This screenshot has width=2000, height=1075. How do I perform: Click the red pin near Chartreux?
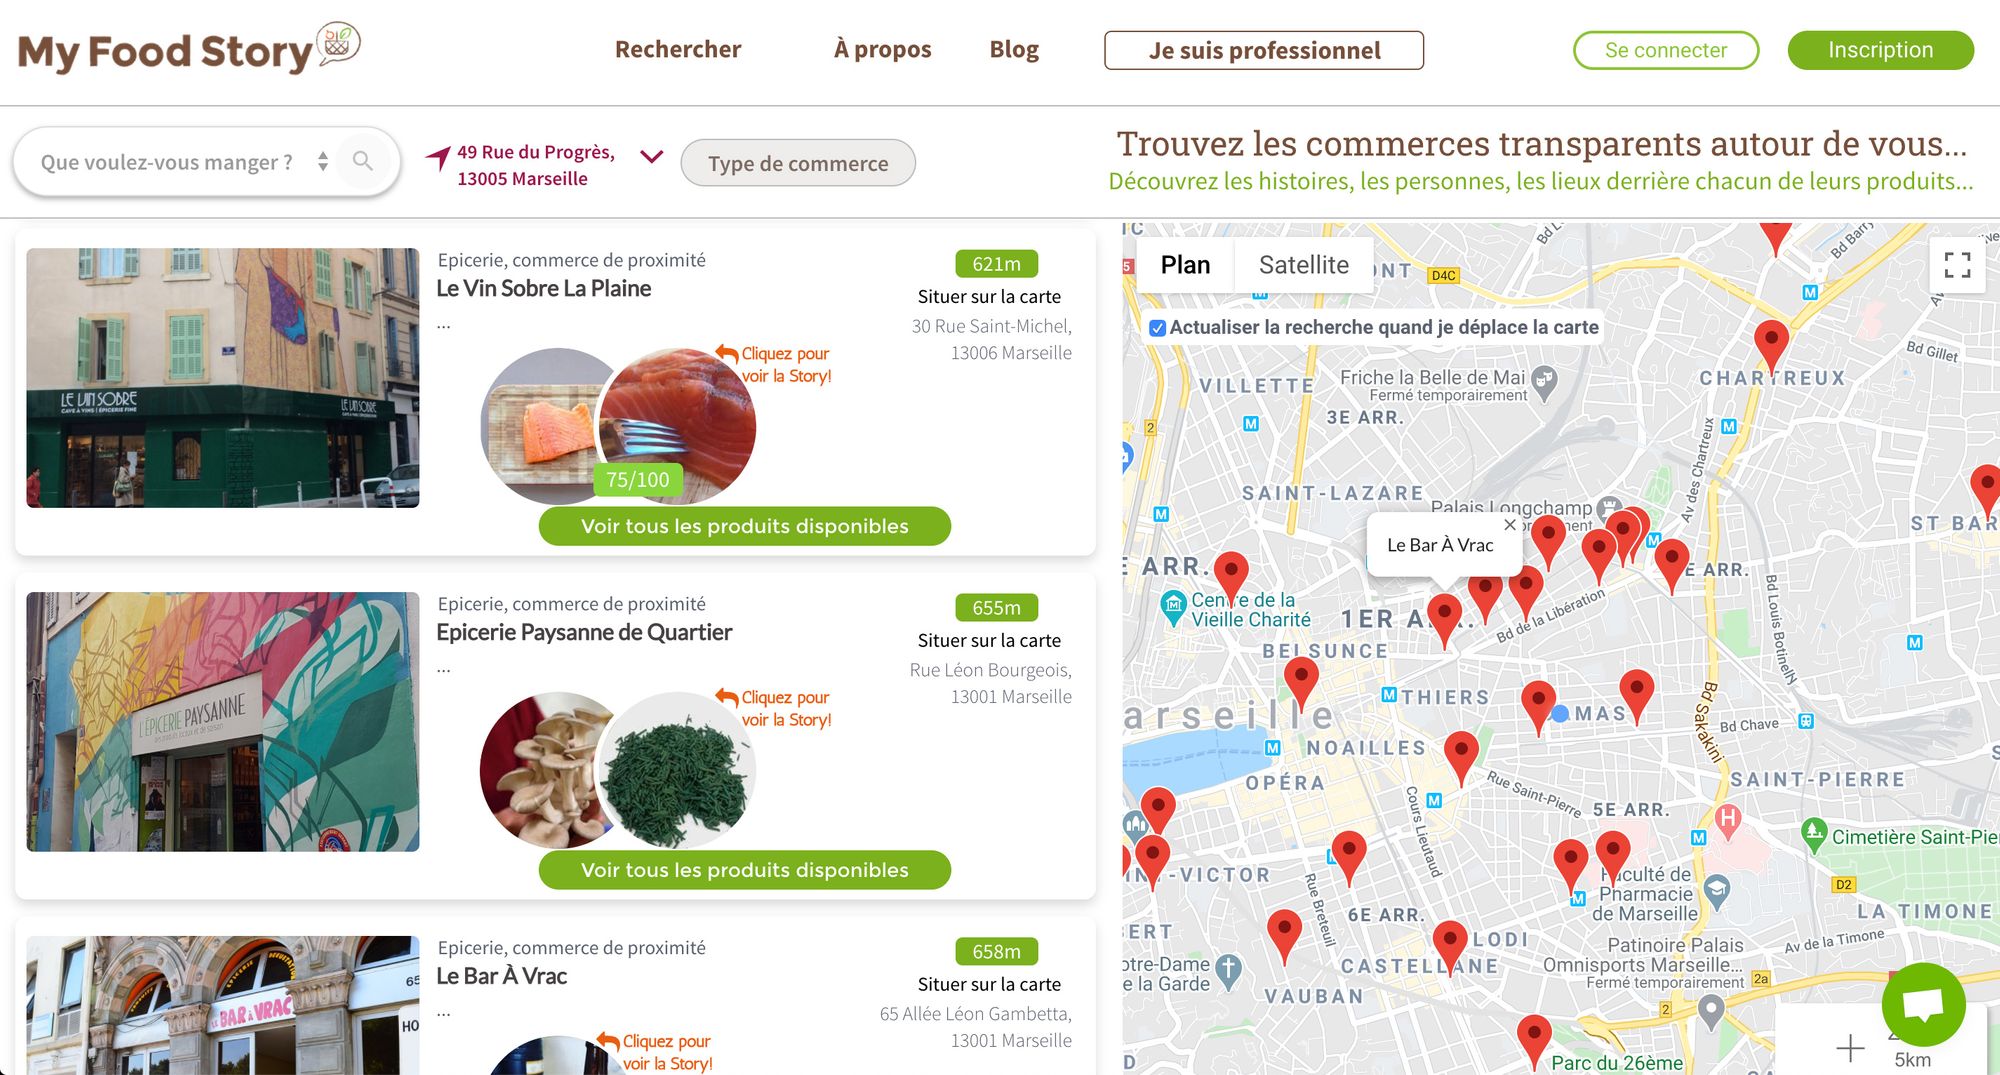(x=1771, y=346)
